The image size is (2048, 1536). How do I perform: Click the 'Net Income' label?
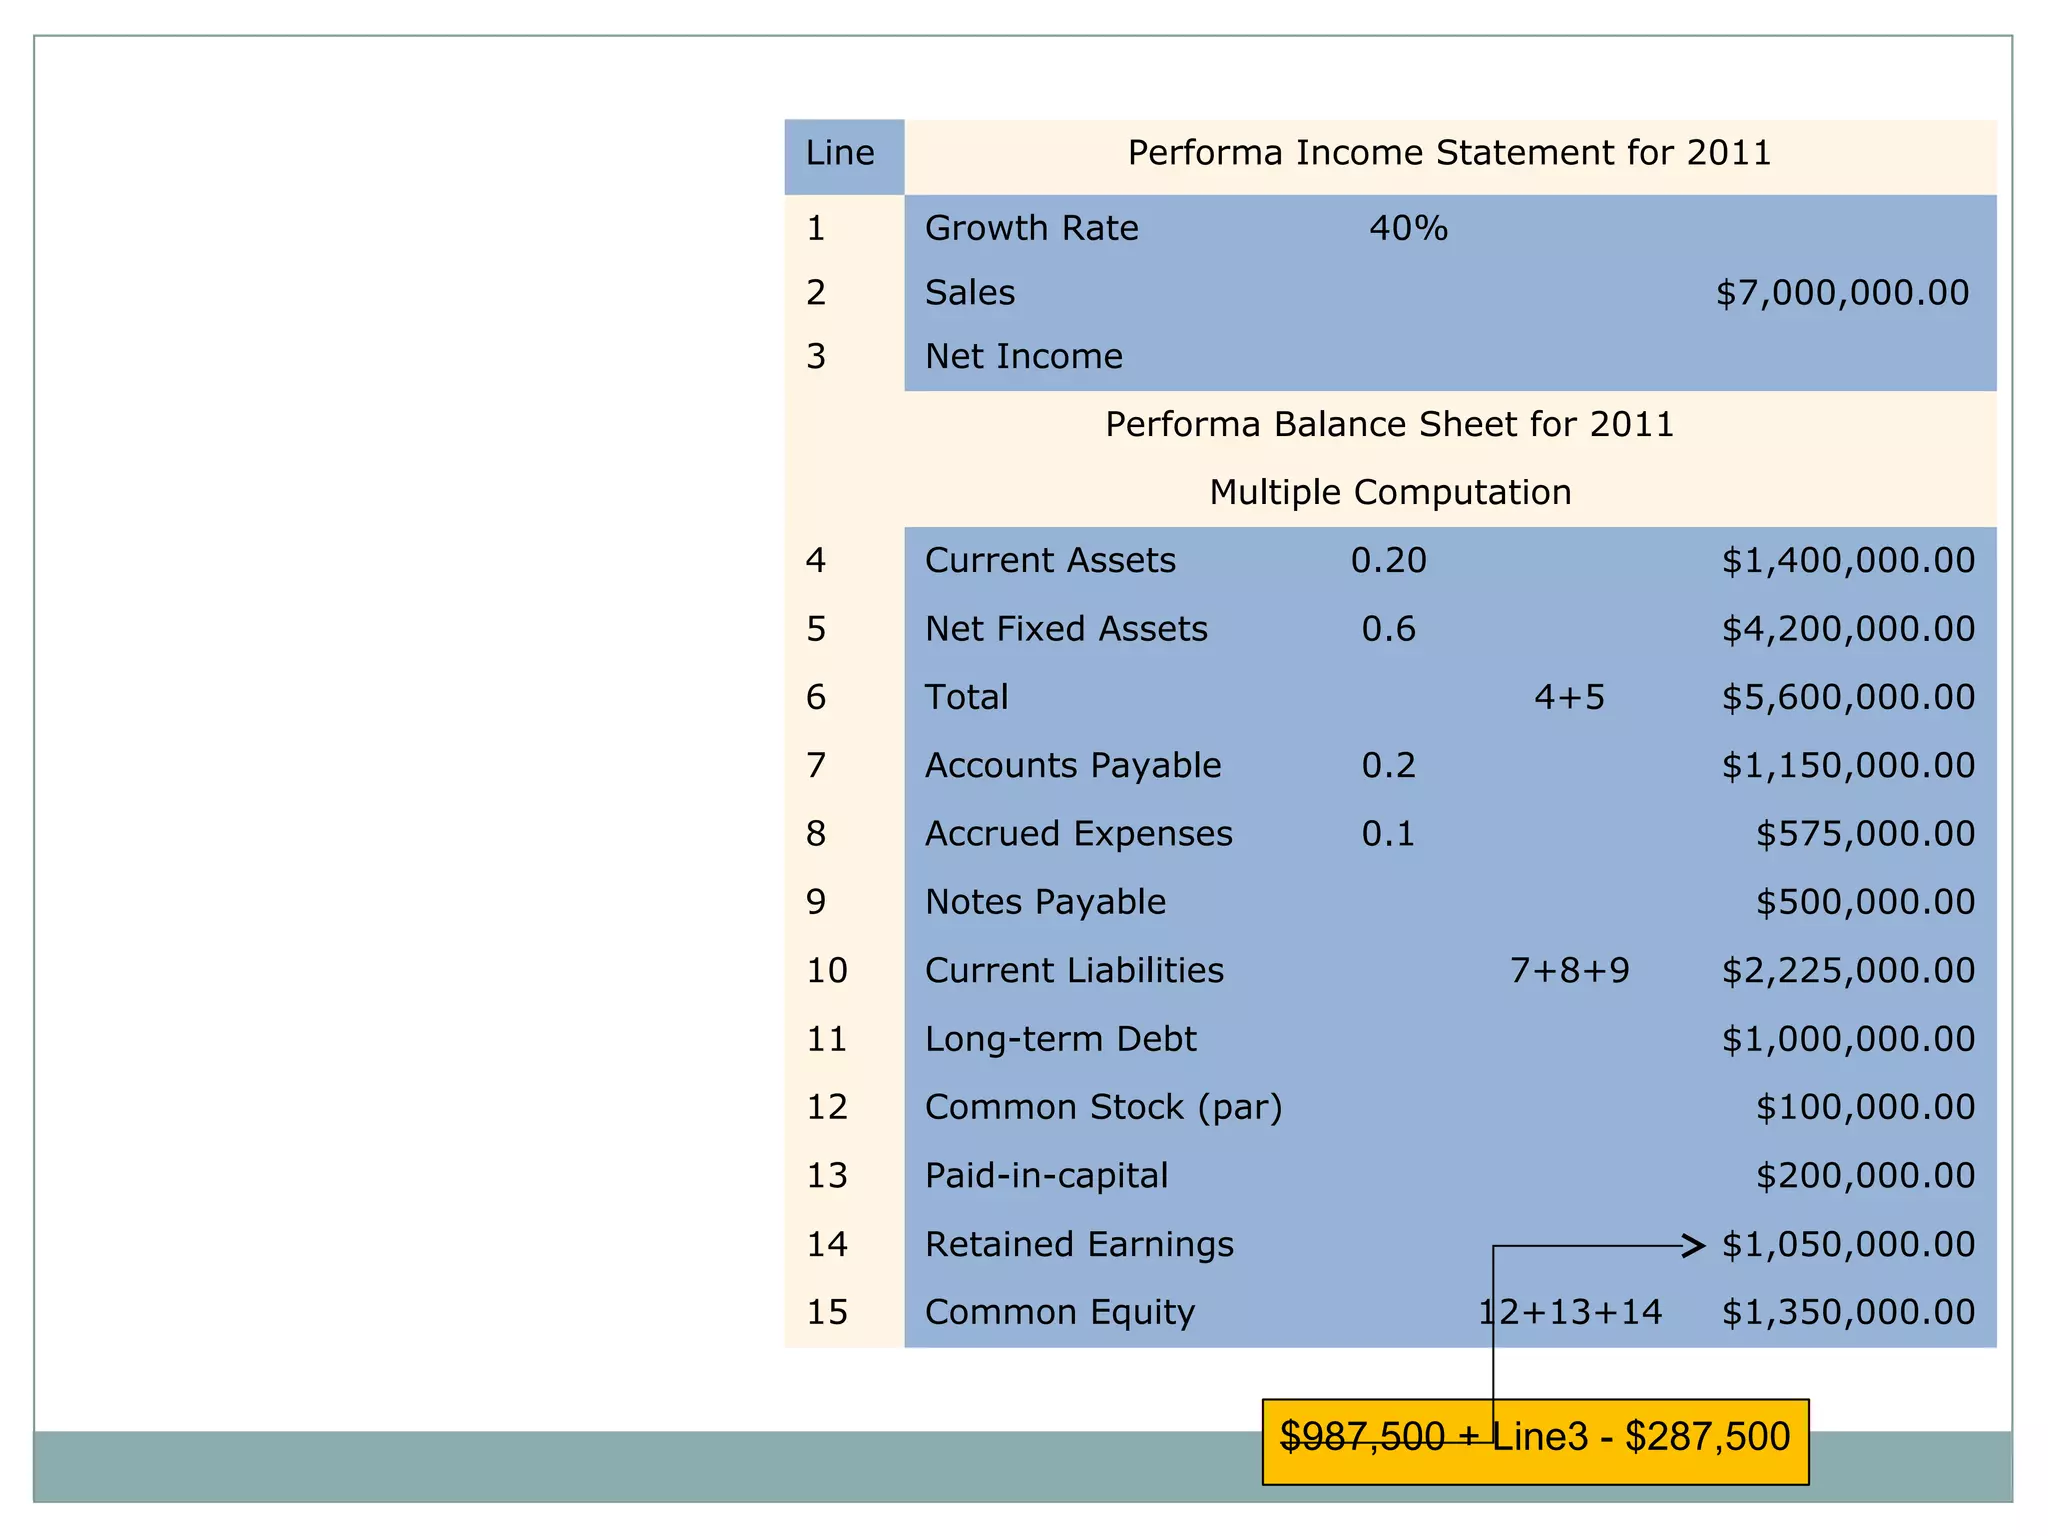click(1023, 356)
